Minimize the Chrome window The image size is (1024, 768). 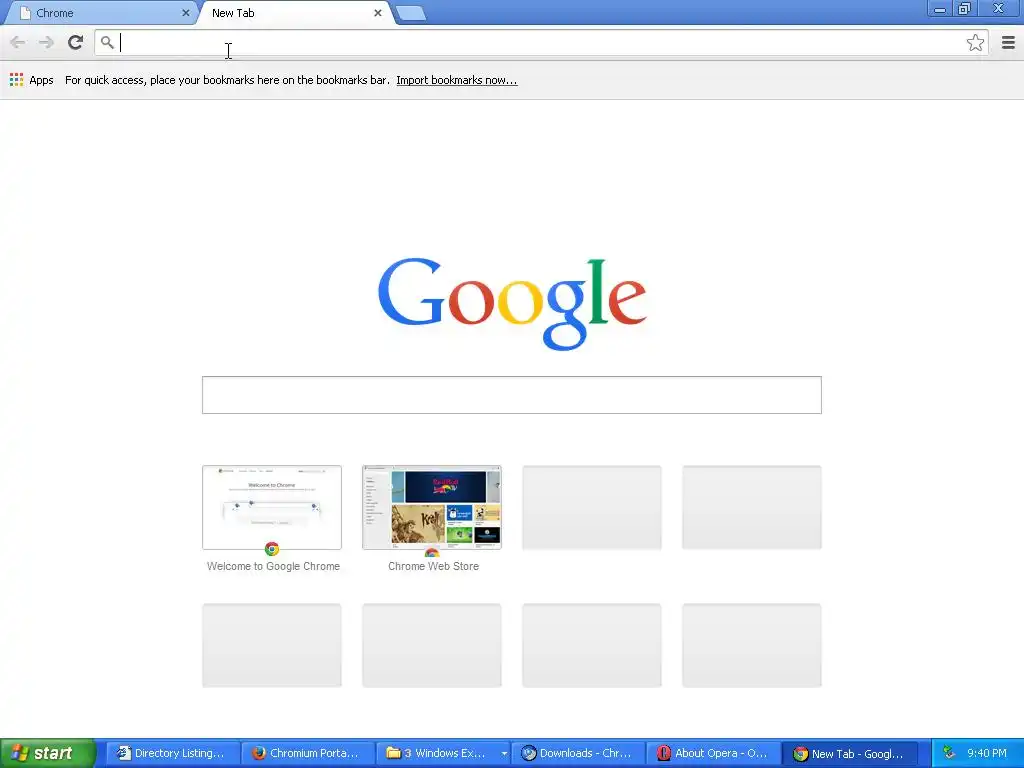coord(940,8)
